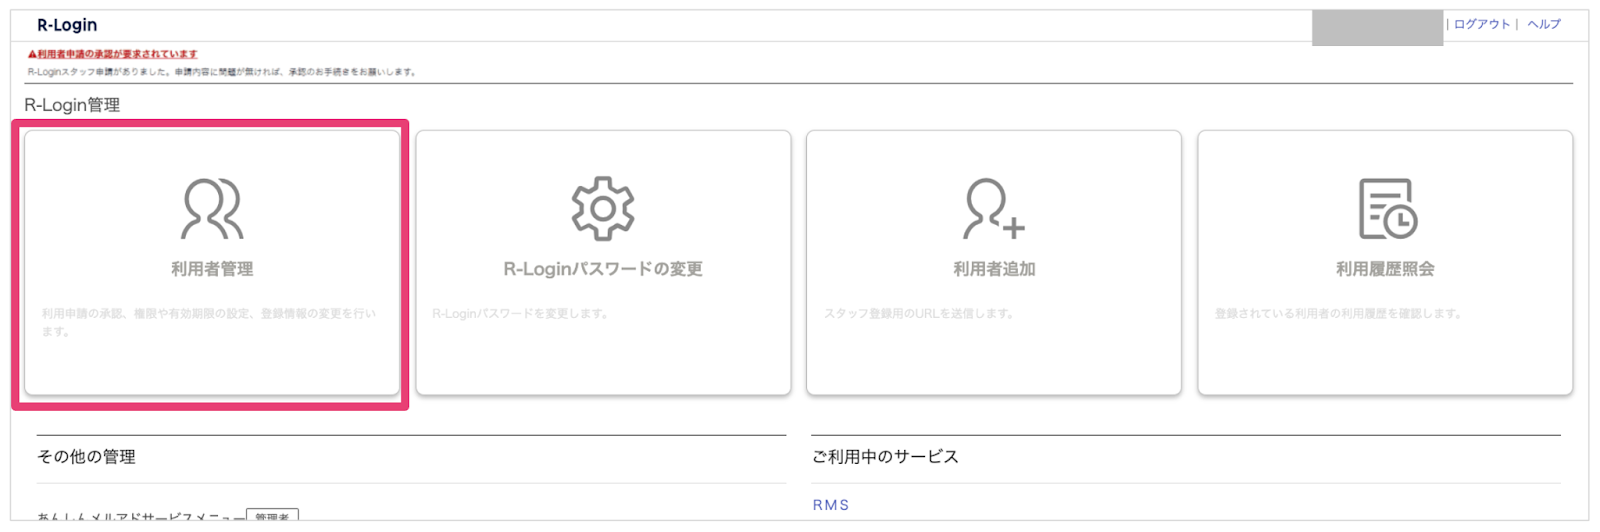Screen dimensions: 1600x532
Task: Click the add-user person-plus icon
Action: pyautogui.click(x=994, y=208)
